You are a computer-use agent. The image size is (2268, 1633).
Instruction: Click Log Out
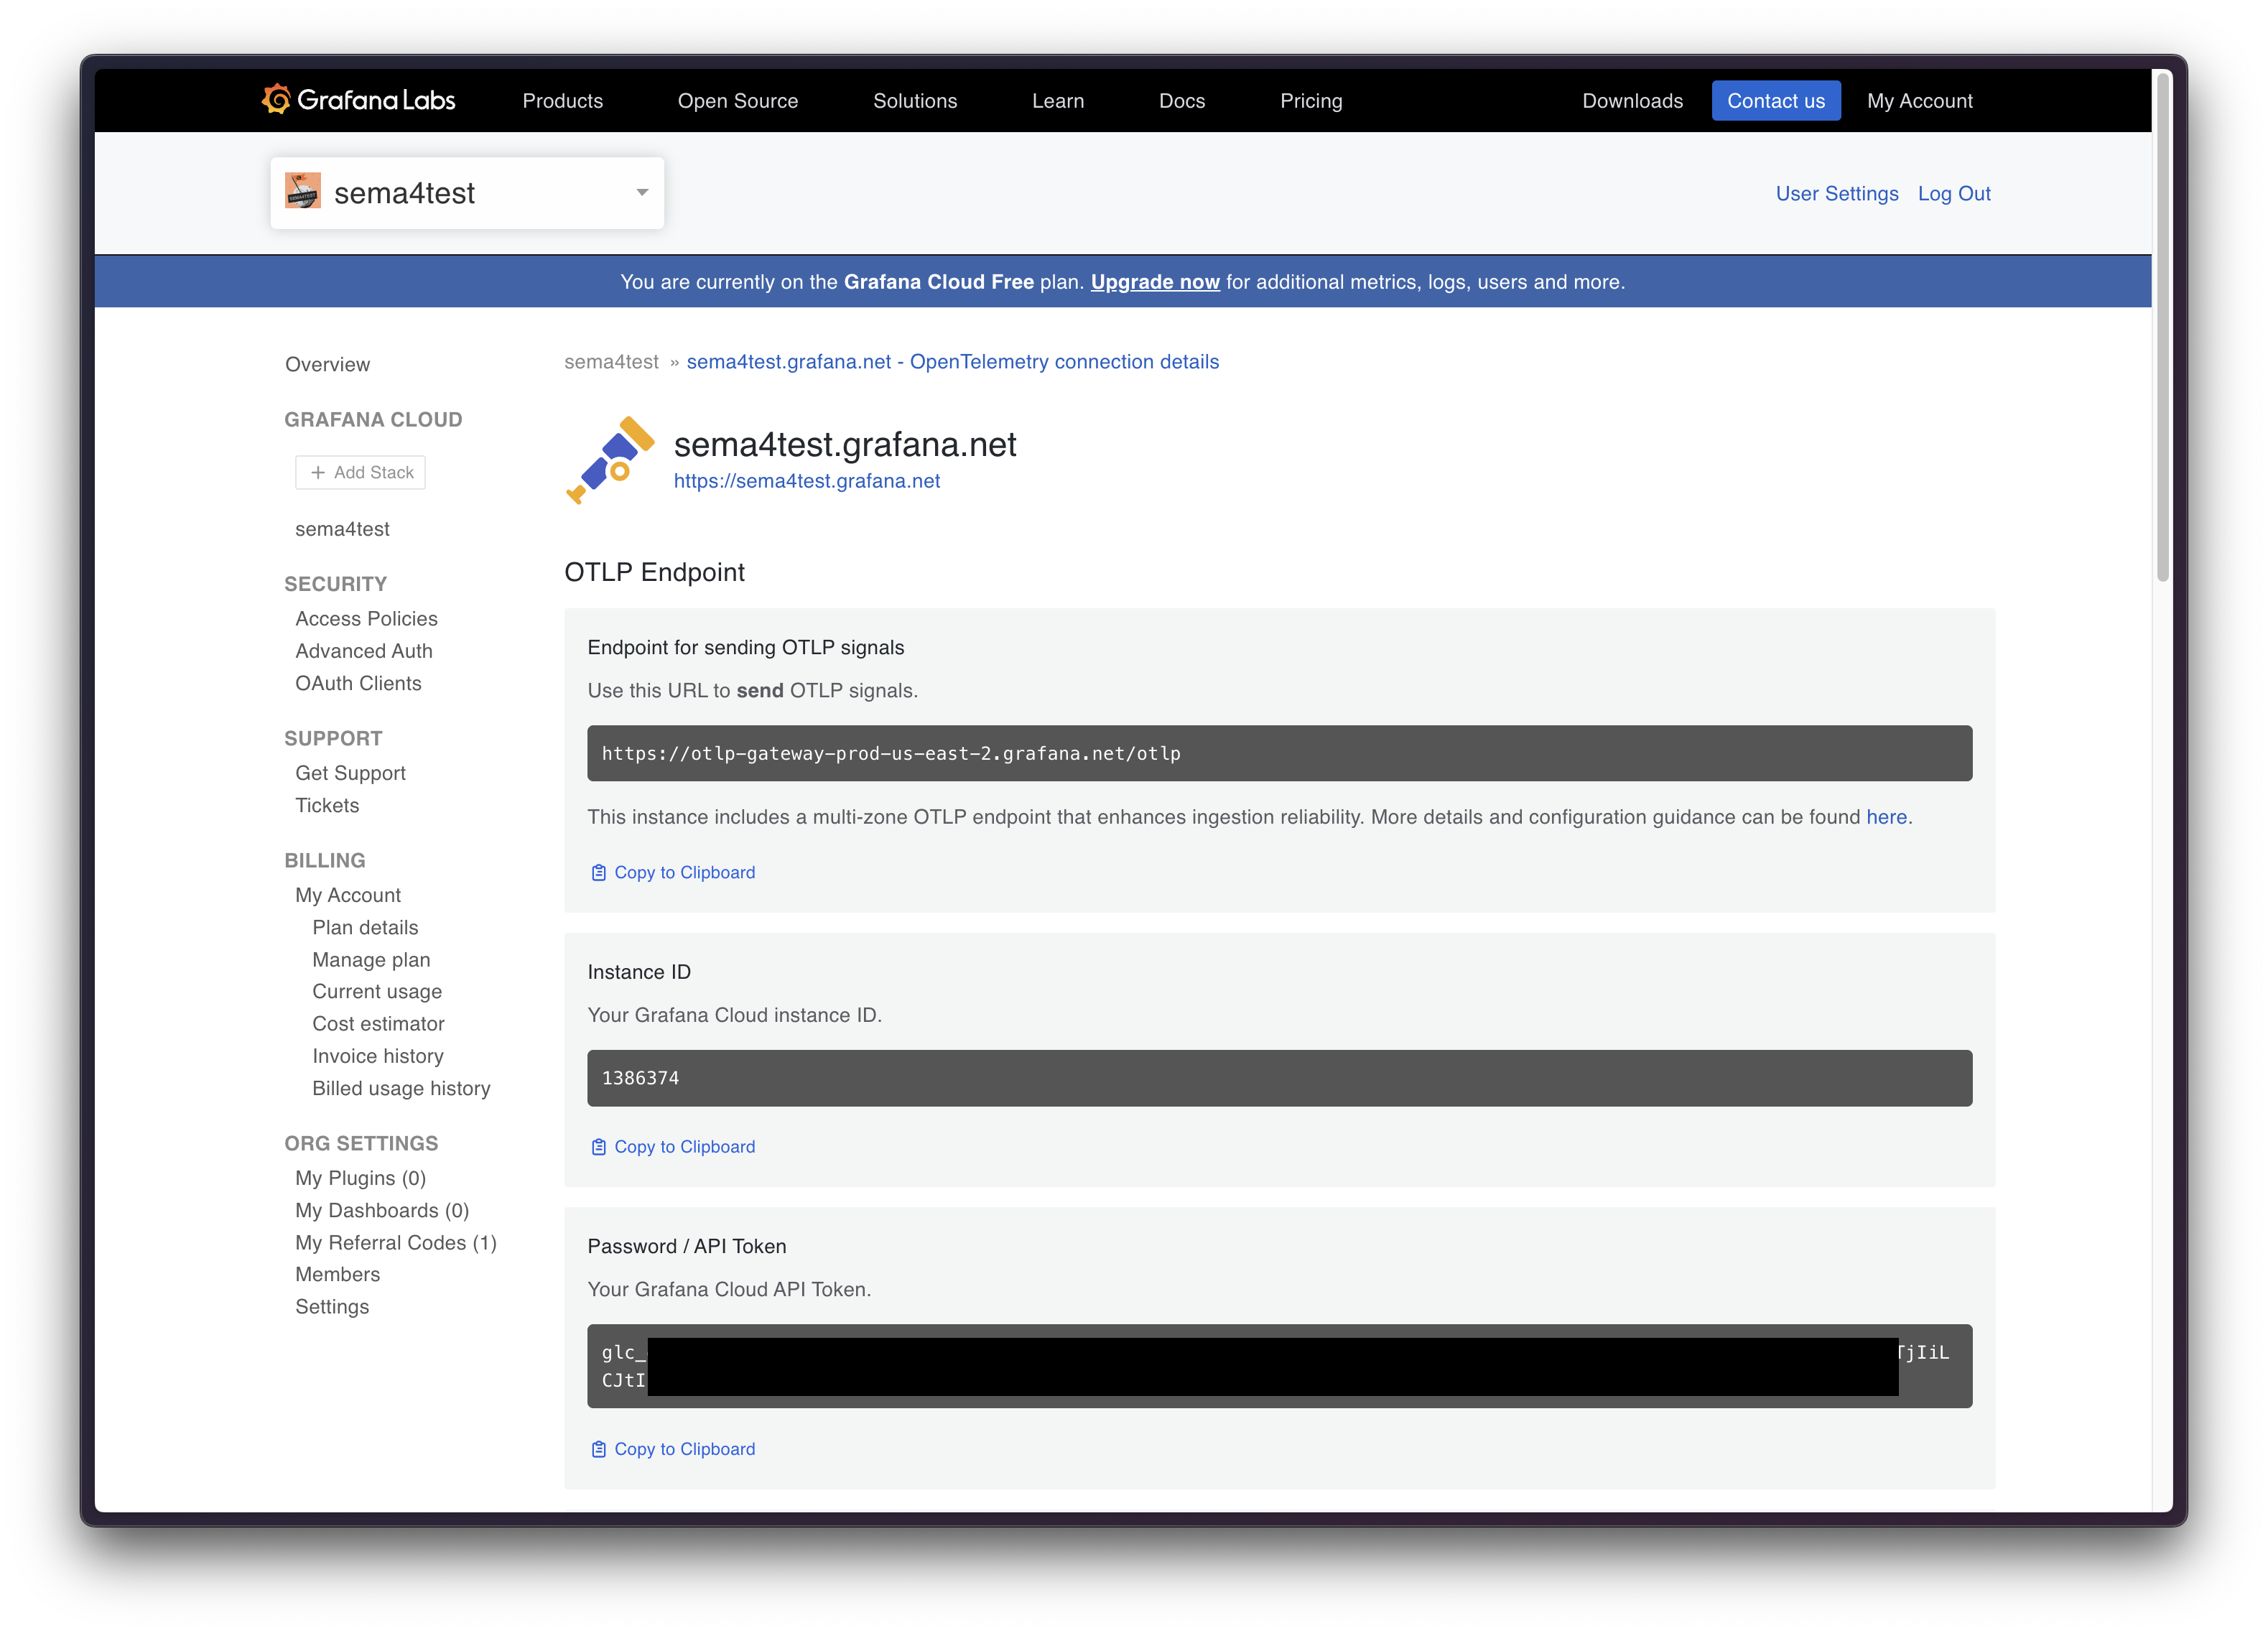[x=1954, y=193]
